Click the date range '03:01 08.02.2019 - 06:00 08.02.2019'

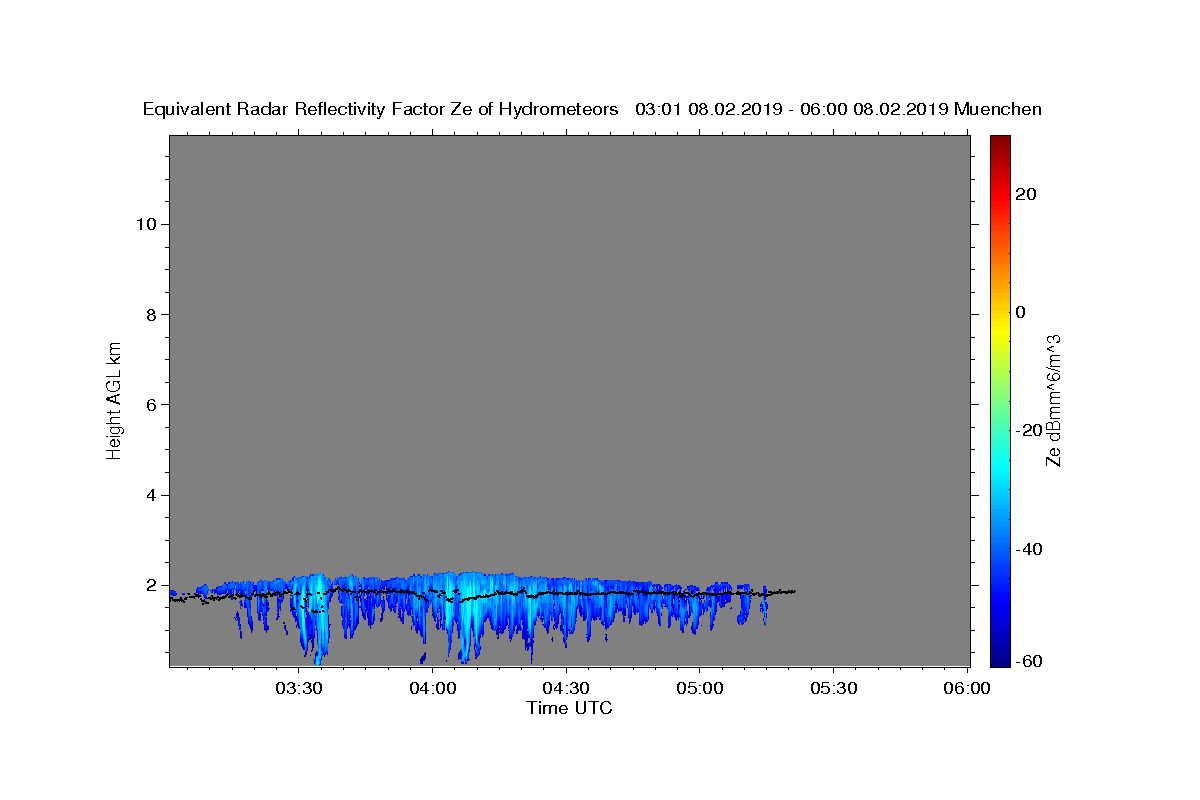coord(792,110)
